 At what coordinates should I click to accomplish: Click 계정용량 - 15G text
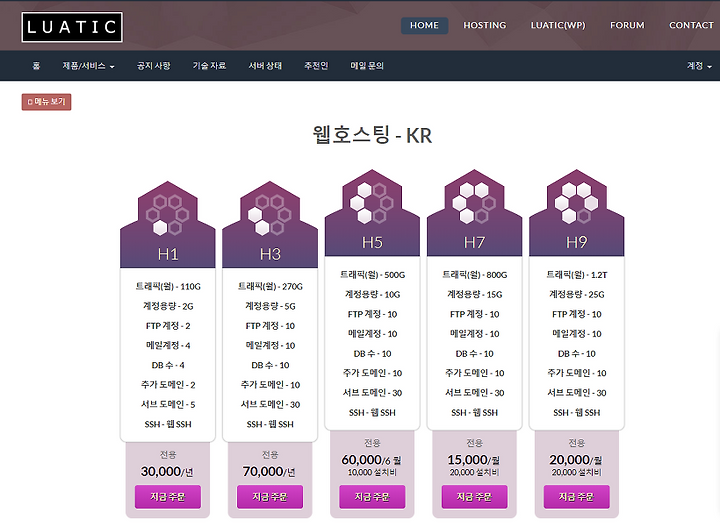click(474, 294)
